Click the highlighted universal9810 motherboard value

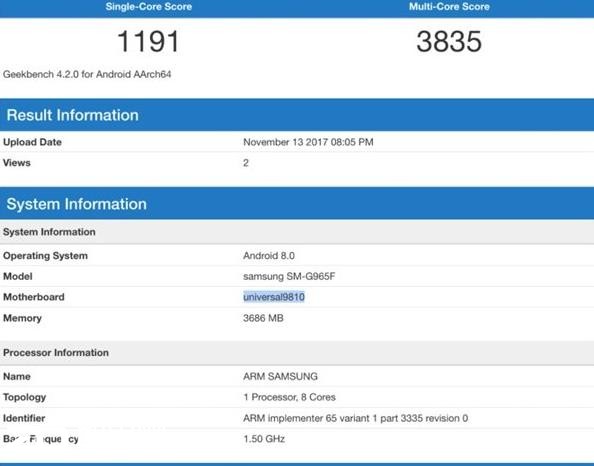(274, 297)
